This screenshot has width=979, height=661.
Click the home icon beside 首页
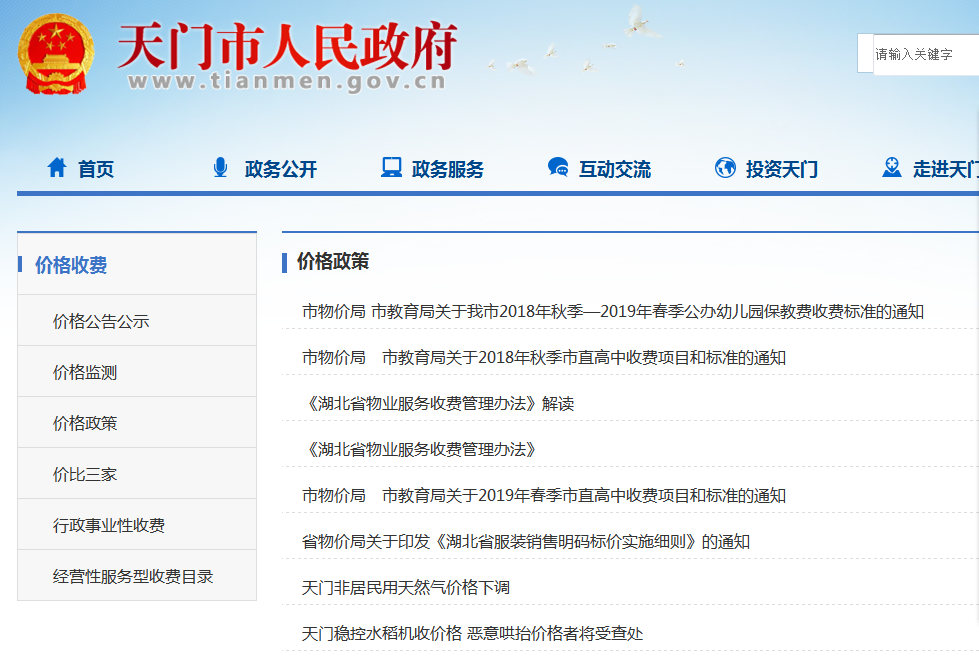tap(57, 168)
